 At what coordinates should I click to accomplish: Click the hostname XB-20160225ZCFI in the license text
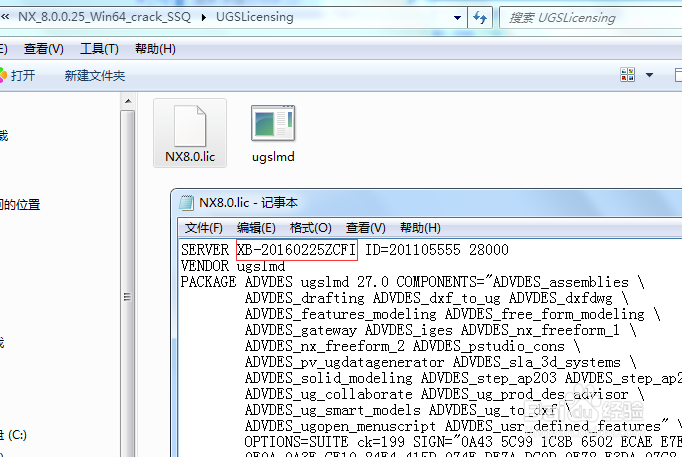296,250
